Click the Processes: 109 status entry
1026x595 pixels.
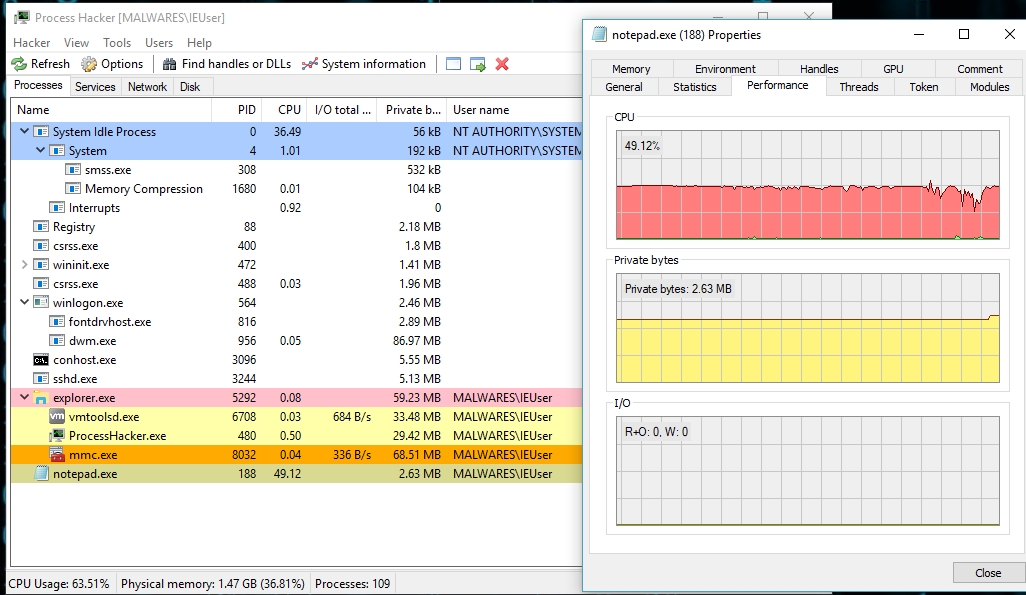(353, 584)
